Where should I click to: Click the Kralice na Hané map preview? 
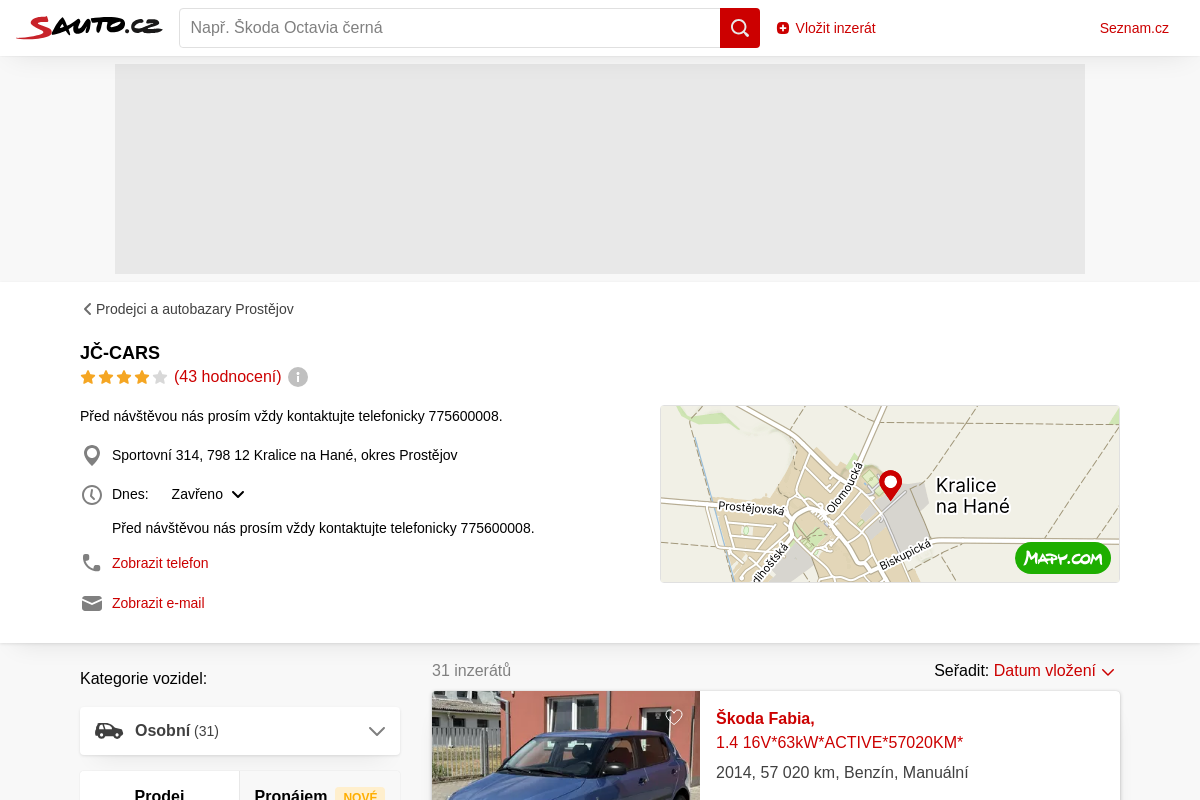890,494
